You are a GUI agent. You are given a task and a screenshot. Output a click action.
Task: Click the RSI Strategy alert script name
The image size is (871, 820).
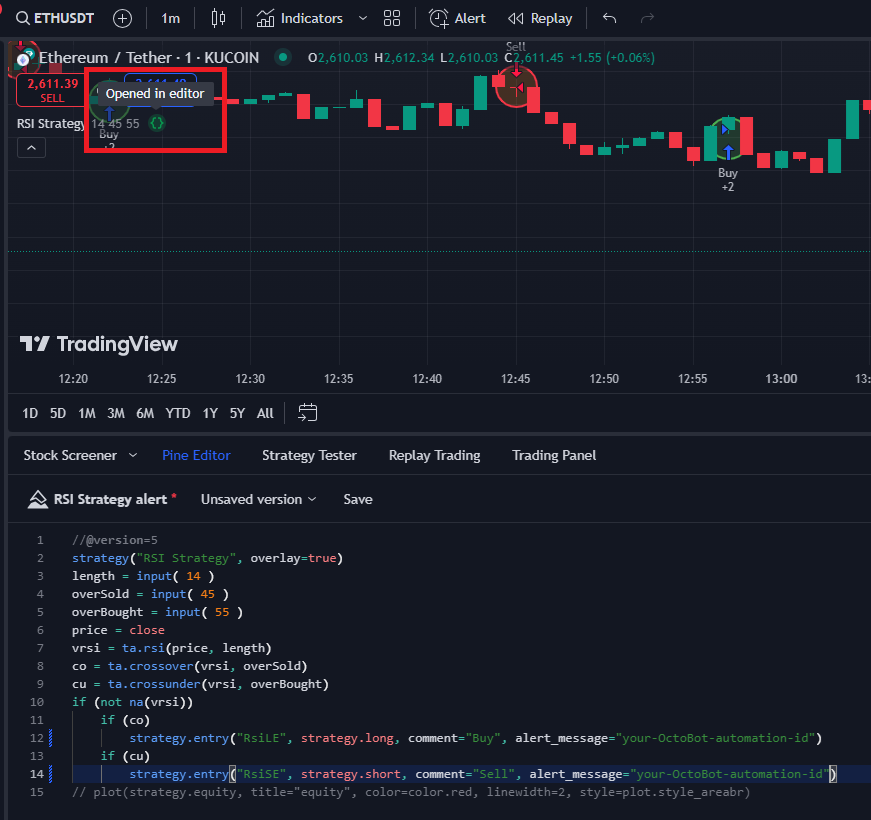click(x=110, y=499)
